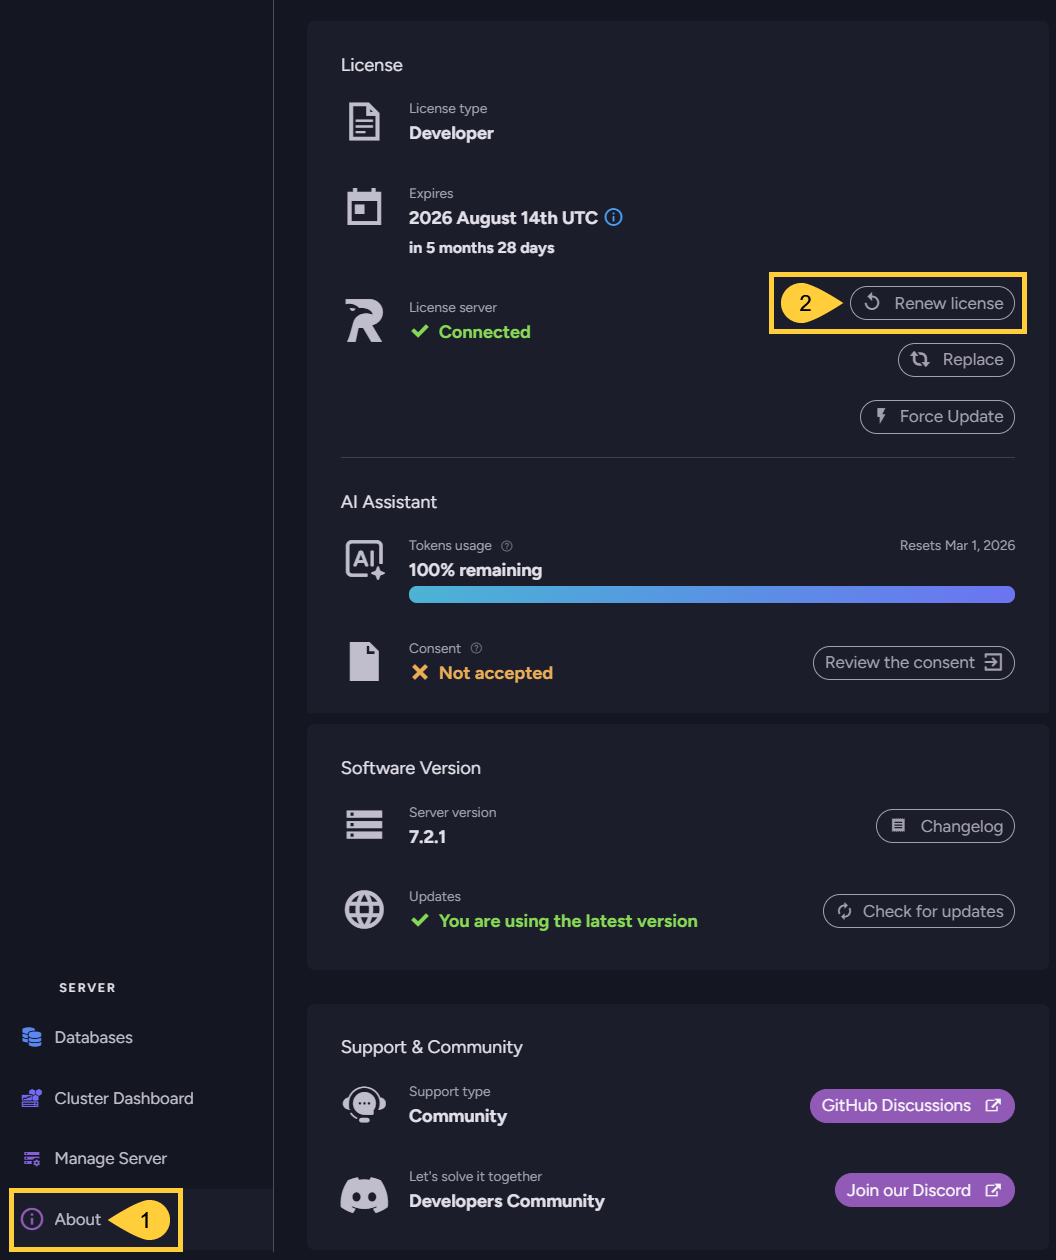Click the Databases icon in sidebar
This screenshot has height=1260, width=1056.
32,1037
